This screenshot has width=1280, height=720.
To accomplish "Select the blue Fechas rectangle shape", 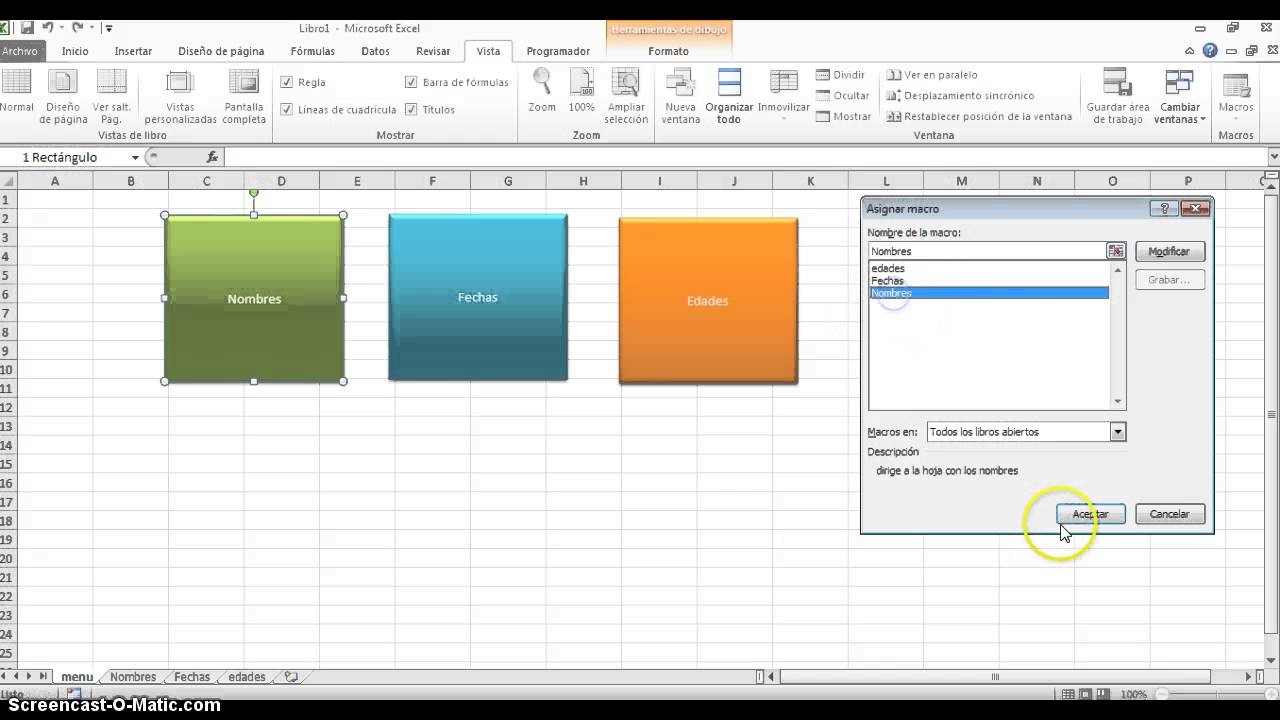I will click(478, 297).
